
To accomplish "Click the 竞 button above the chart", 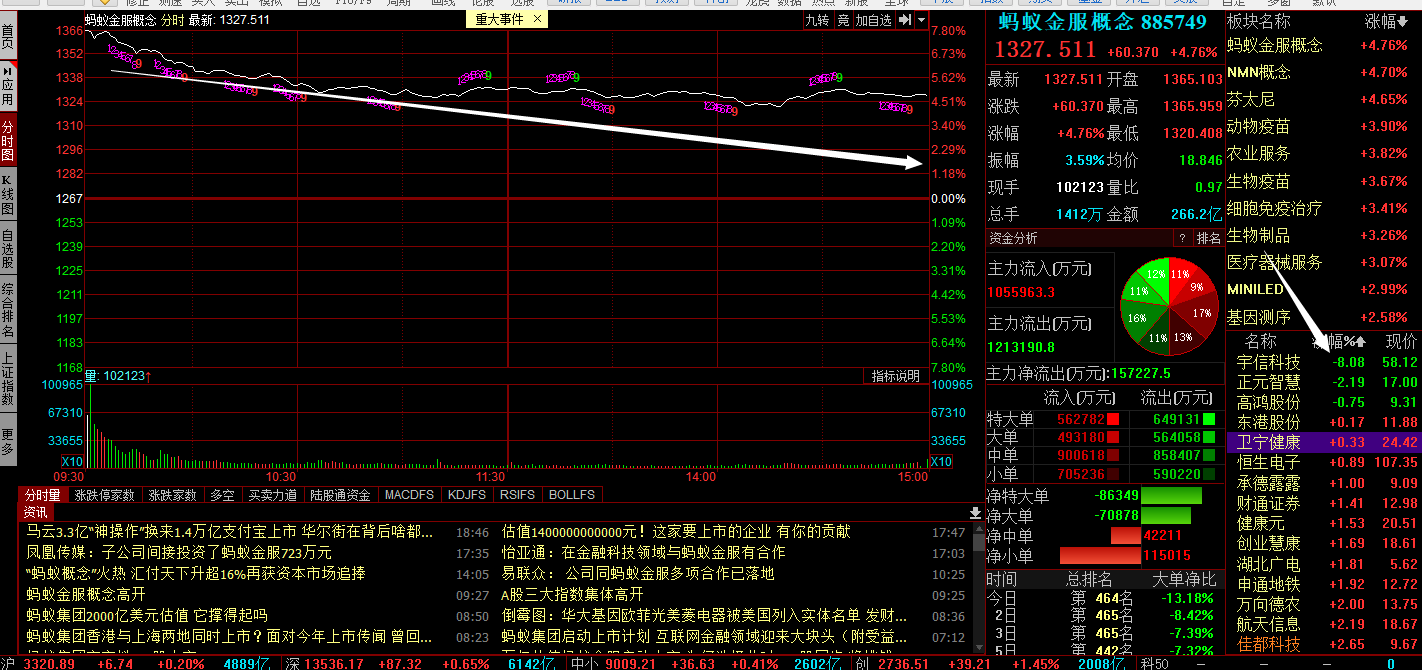I will click(x=843, y=20).
